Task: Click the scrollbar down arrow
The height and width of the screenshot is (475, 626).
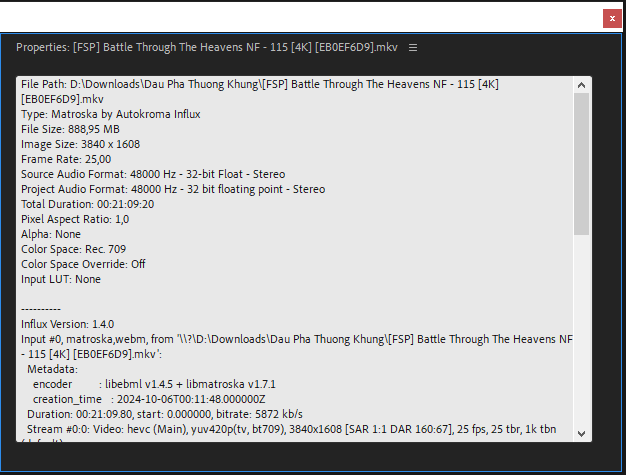Action: [582, 433]
